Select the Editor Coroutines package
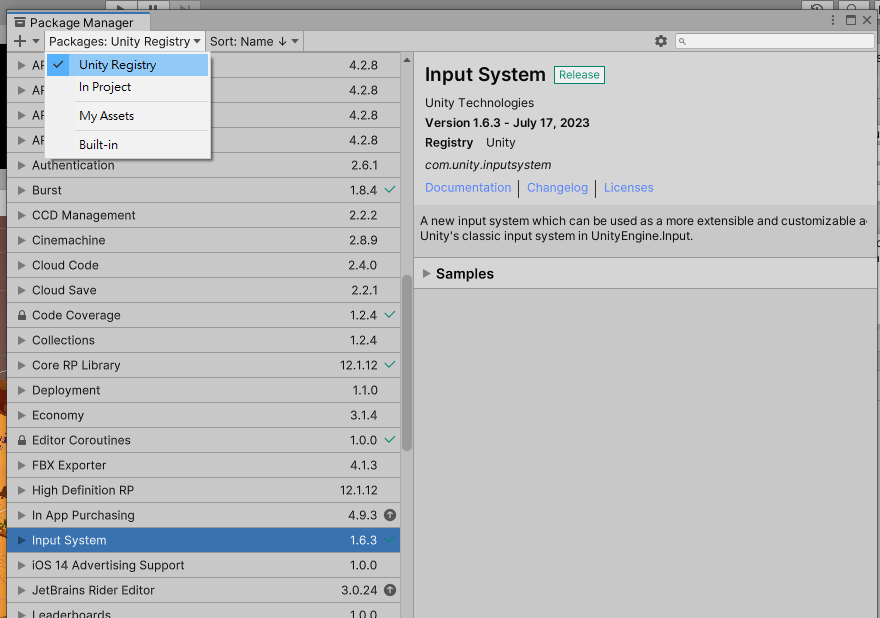The height and width of the screenshot is (618, 880). click(203, 440)
